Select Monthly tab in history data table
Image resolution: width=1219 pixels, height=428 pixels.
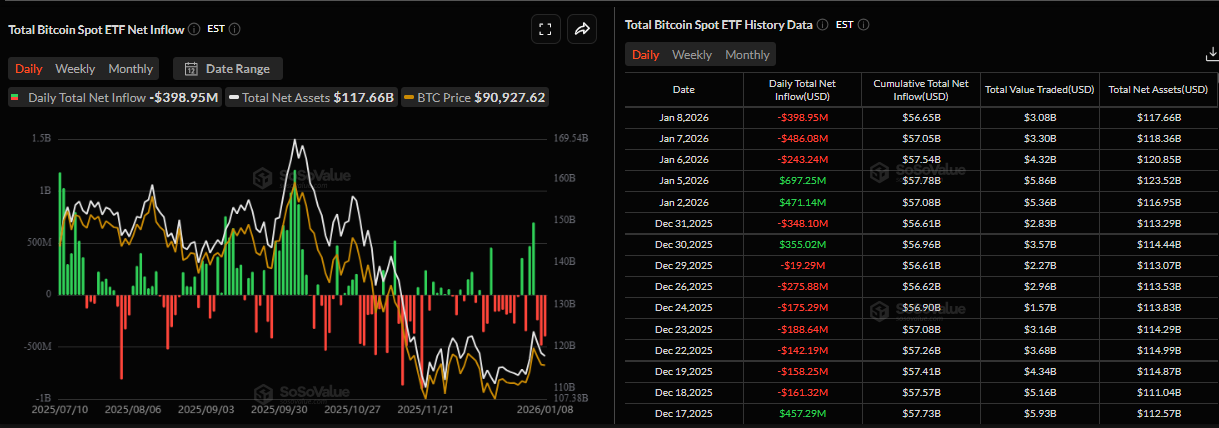(747, 55)
